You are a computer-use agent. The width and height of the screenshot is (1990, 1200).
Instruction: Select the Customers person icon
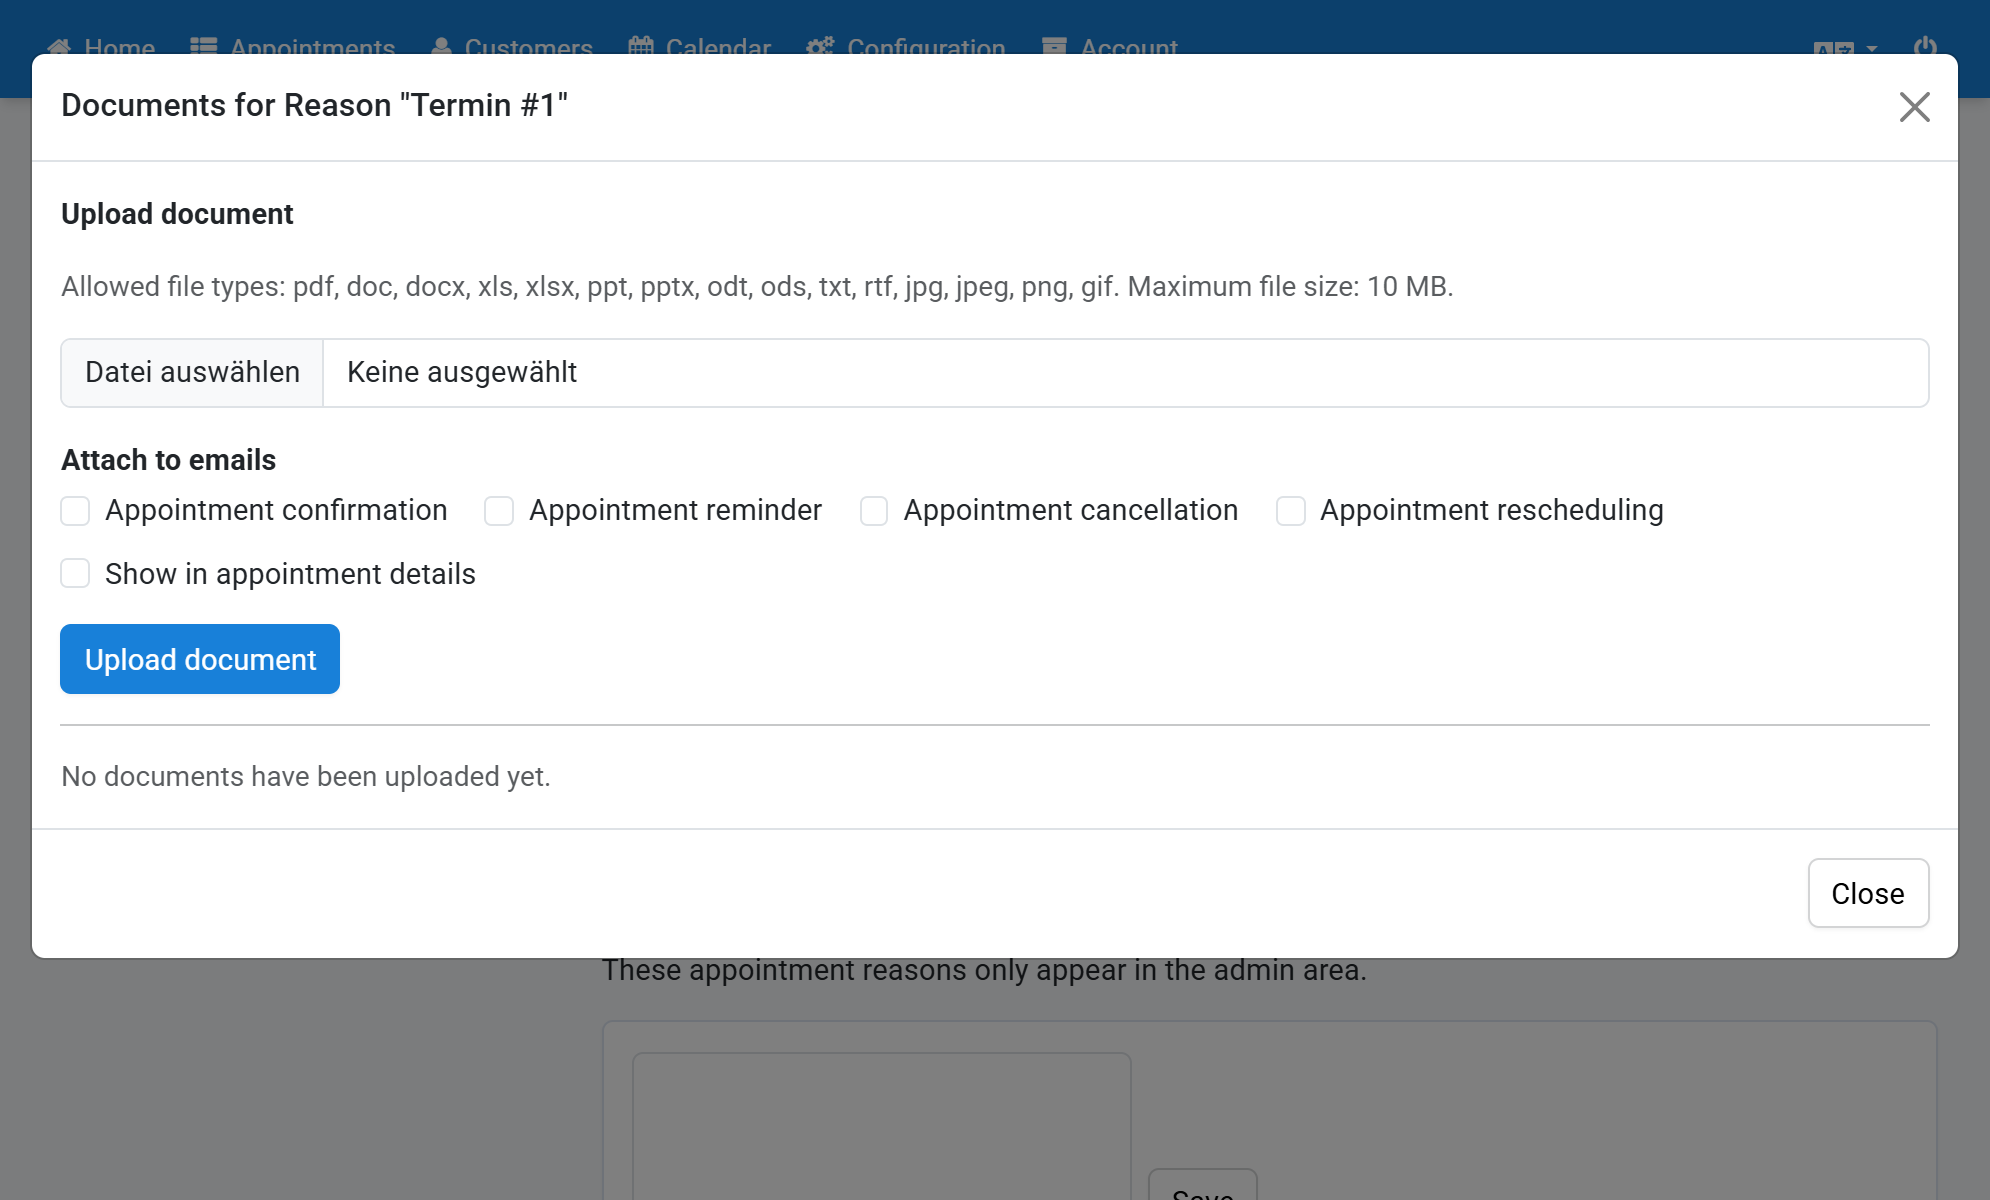click(441, 47)
